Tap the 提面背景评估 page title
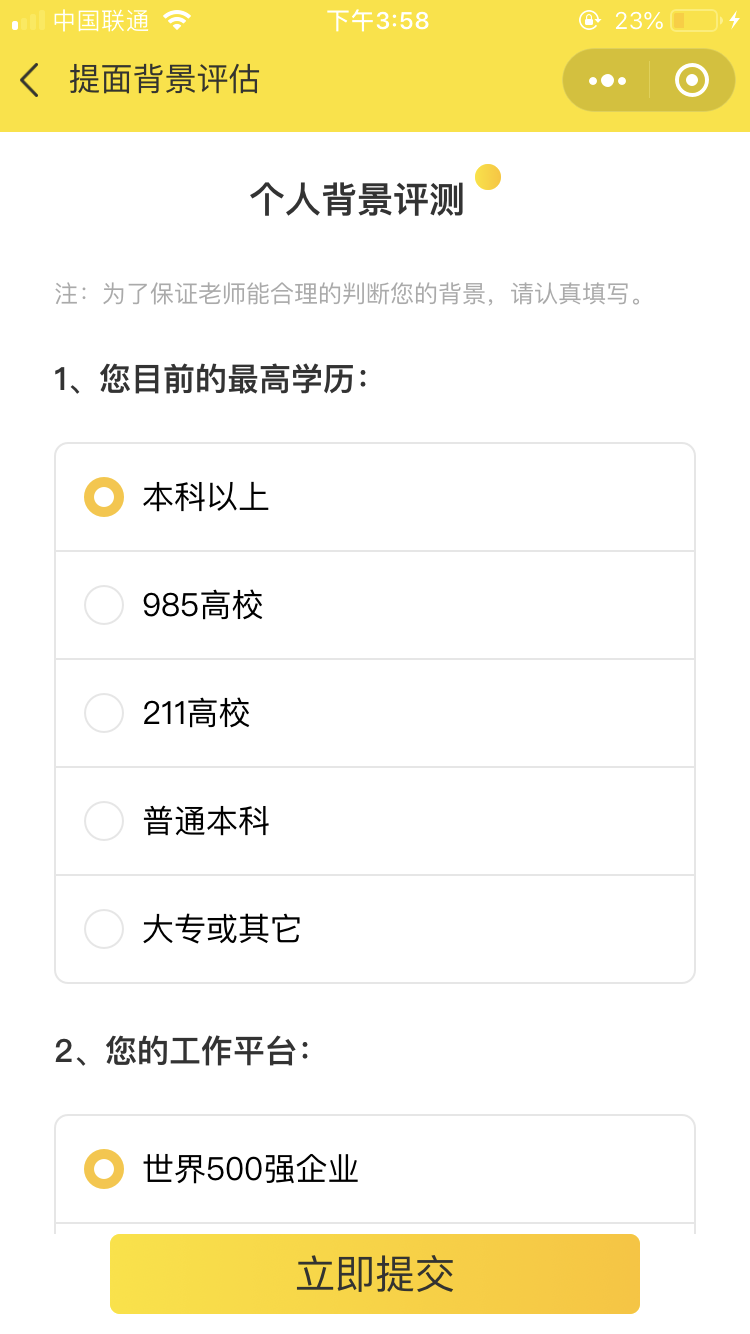 click(x=165, y=80)
